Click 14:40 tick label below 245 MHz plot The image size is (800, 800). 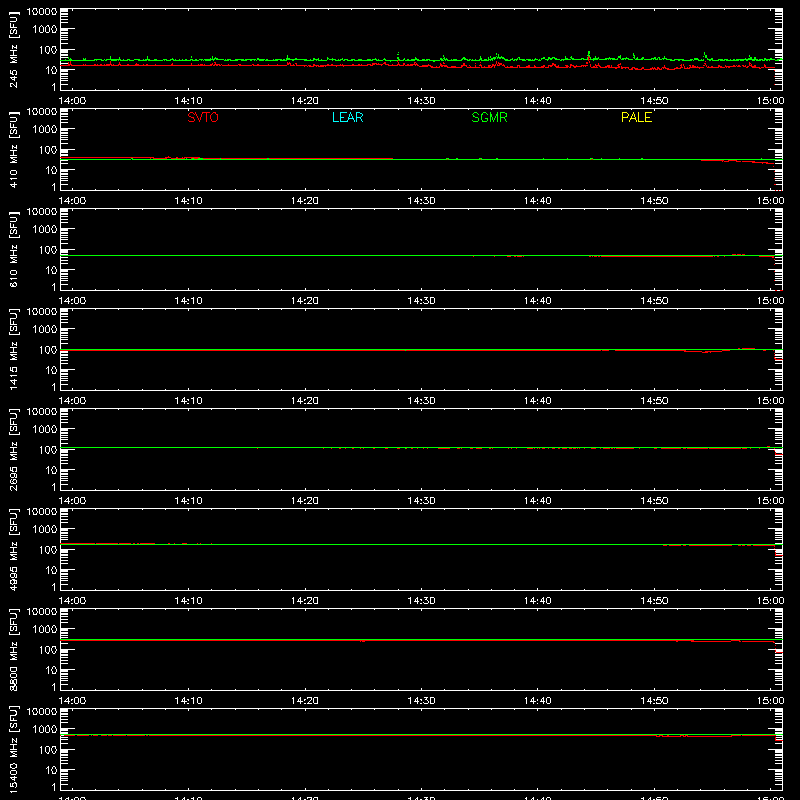(x=538, y=101)
